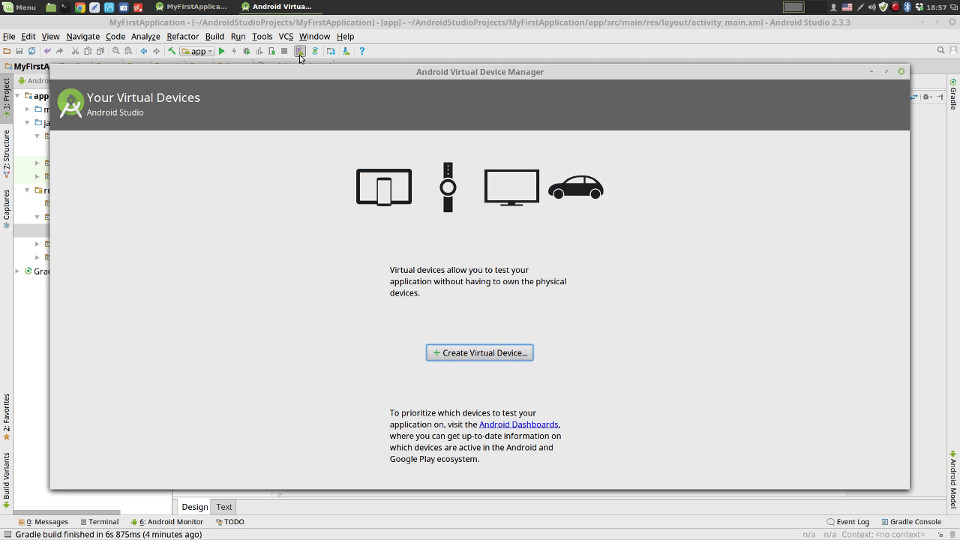This screenshot has width=960, height=540.
Task: Open the app run configuration dropdown
Action: (197, 51)
